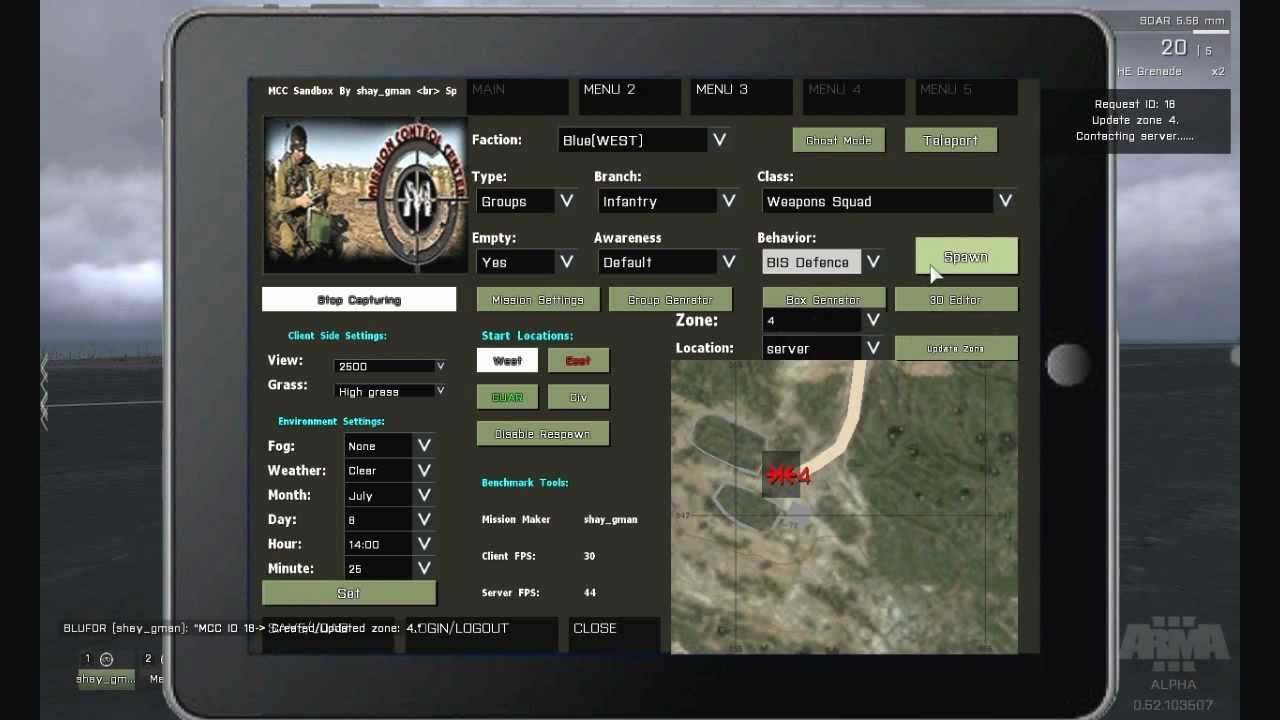Image resolution: width=1280 pixels, height=720 pixels.
Task: Click the Client FPS value 30
Action: tap(589, 556)
